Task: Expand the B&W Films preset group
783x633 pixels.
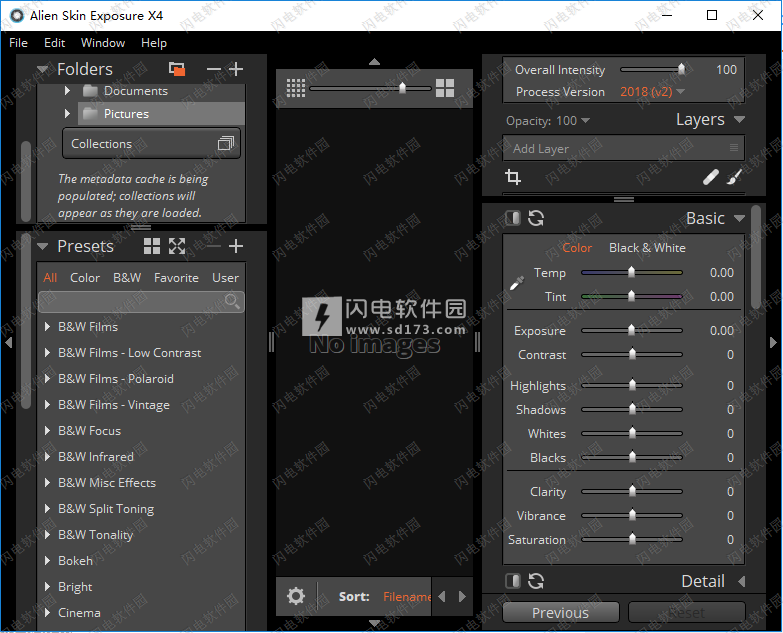Action: tap(47, 326)
